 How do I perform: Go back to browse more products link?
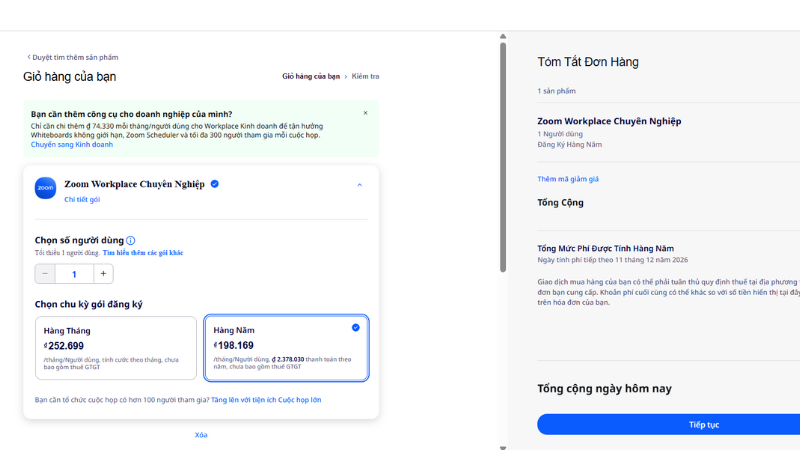point(72,57)
